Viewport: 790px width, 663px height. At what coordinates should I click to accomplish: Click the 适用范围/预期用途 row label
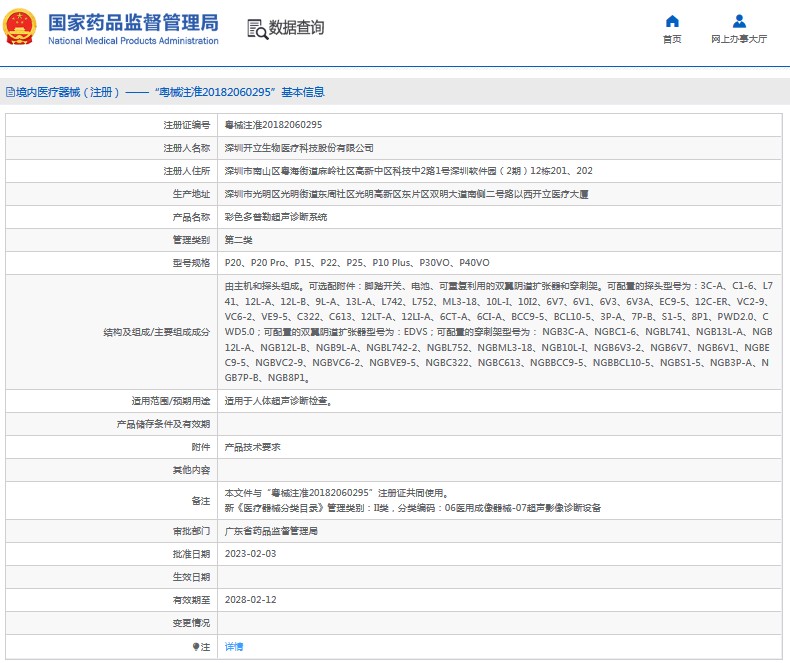pos(171,401)
